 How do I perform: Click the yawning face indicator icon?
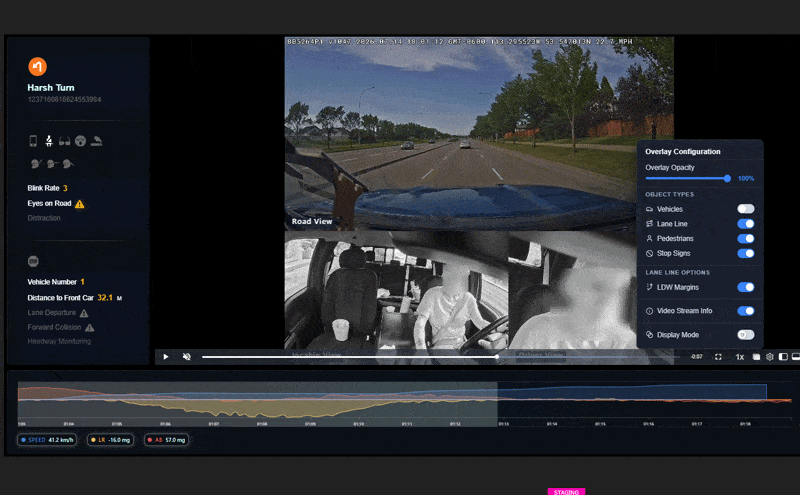tap(80, 141)
